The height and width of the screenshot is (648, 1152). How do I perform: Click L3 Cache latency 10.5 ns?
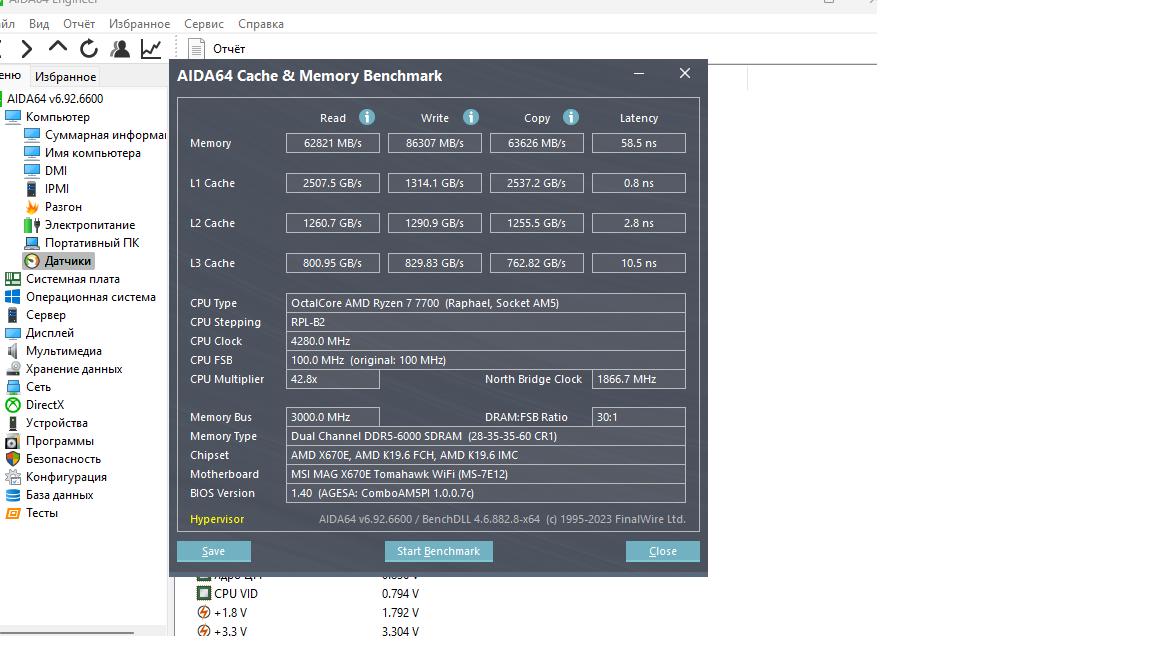pos(638,263)
